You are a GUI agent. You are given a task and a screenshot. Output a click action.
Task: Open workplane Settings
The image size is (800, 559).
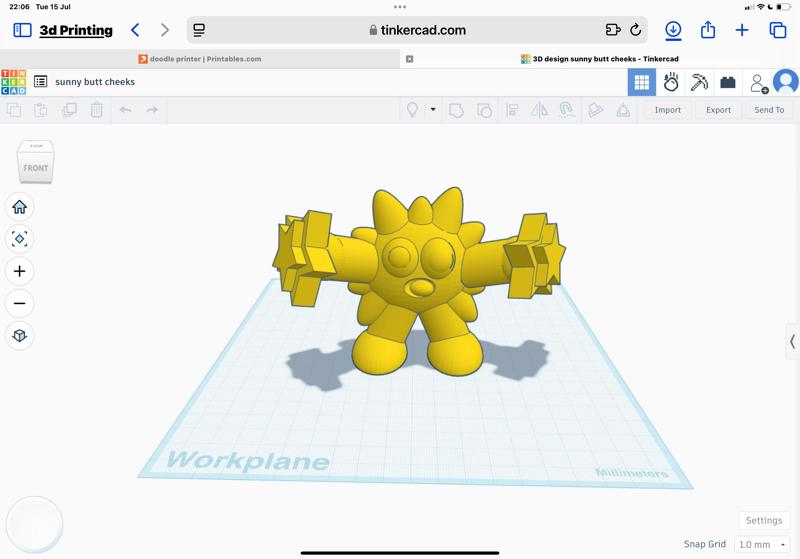click(764, 520)
